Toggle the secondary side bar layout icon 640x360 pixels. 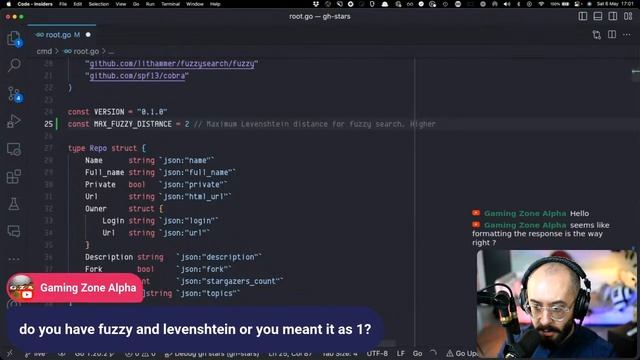[613, 16]
